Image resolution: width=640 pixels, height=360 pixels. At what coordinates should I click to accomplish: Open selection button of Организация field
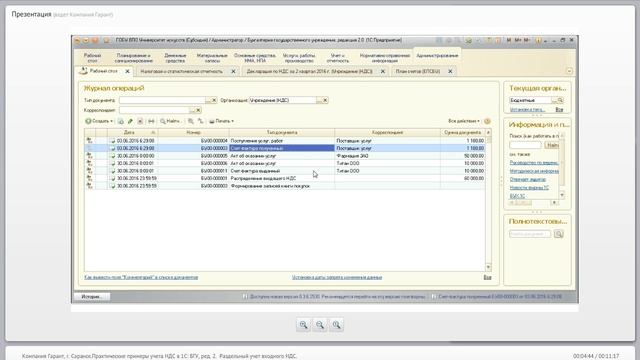(x=319, y=100)
